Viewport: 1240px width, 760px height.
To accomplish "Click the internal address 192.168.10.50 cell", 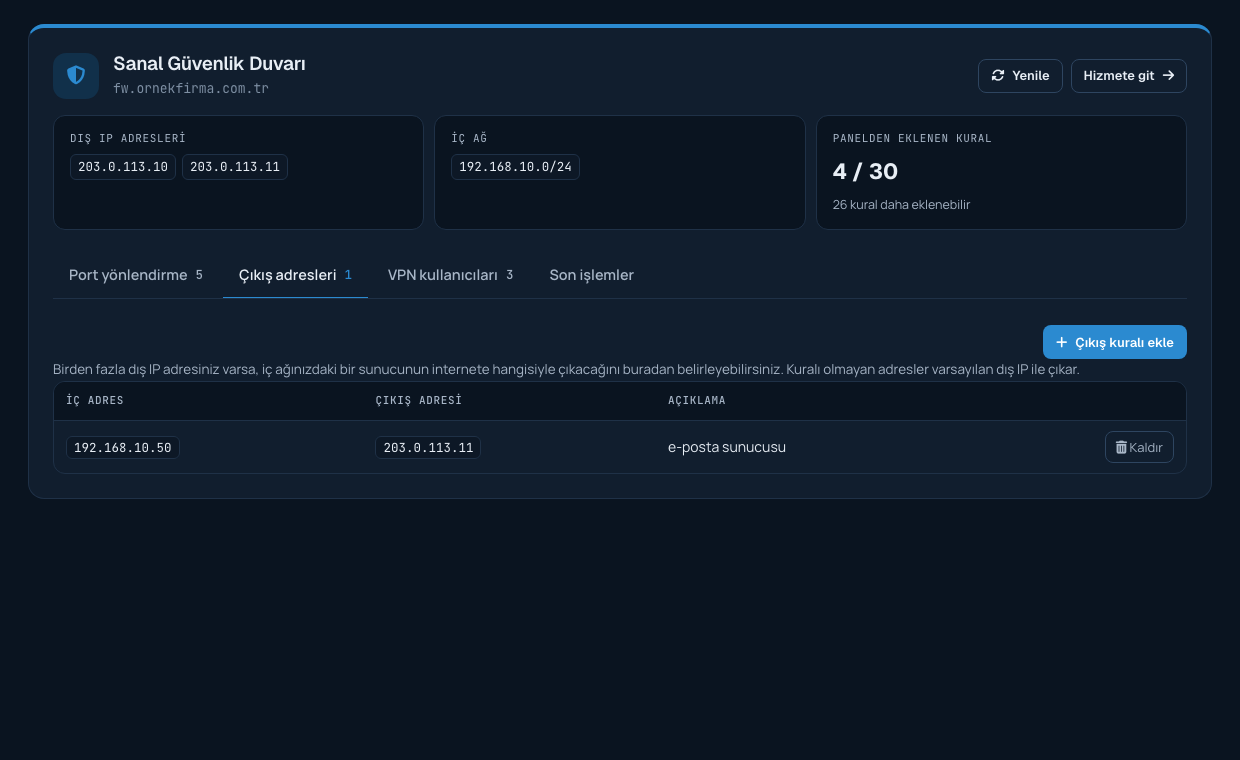I will pyautogui.click(x=123, y=447).
